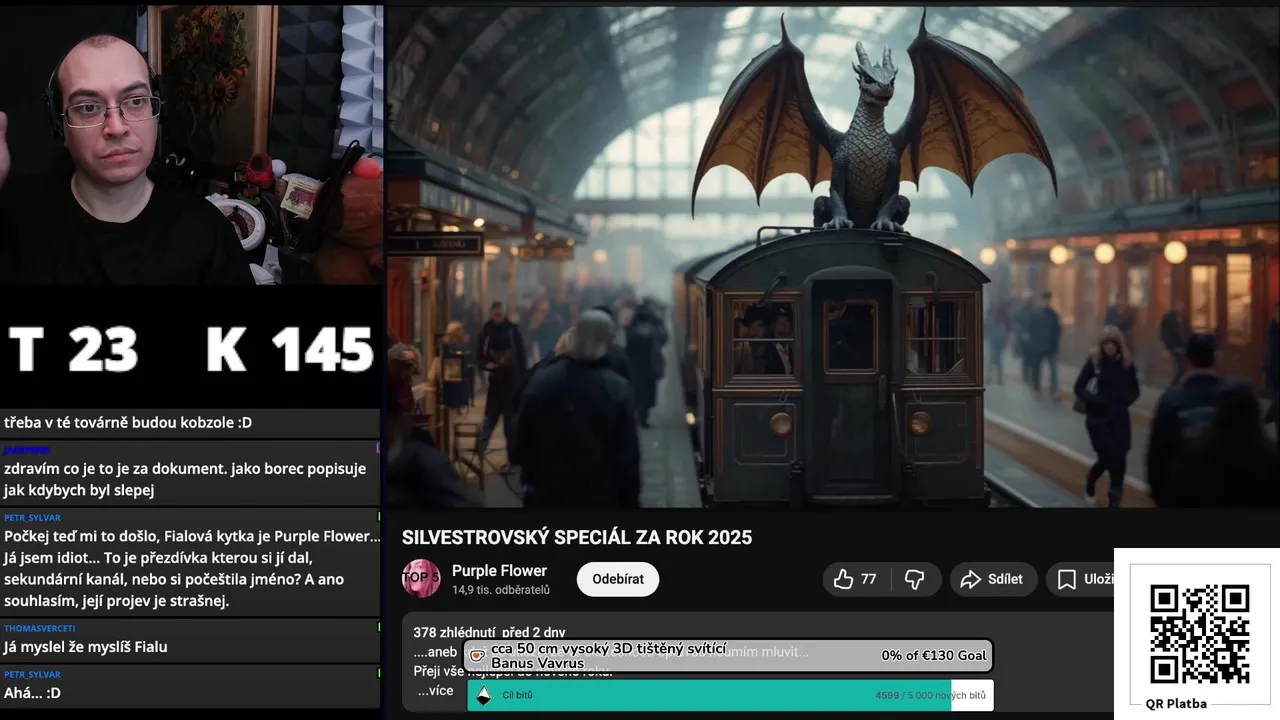Viewport: 1280px width, 720px height.
Task: Click the T 23 counter
Action: (x=73, y=350)
